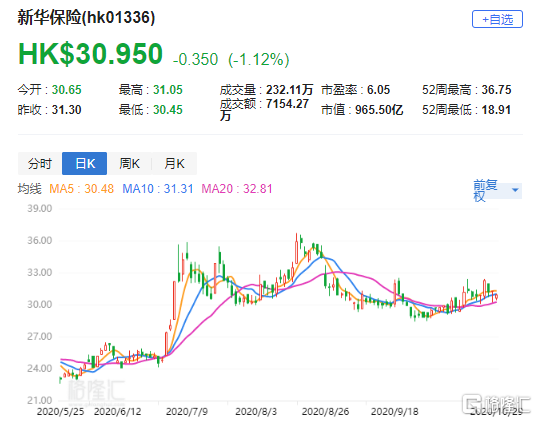Click the 市值 value 965.50亿
Image resolution: width=537 pixels, height=421 pixels.
click(x=379, y=110)
